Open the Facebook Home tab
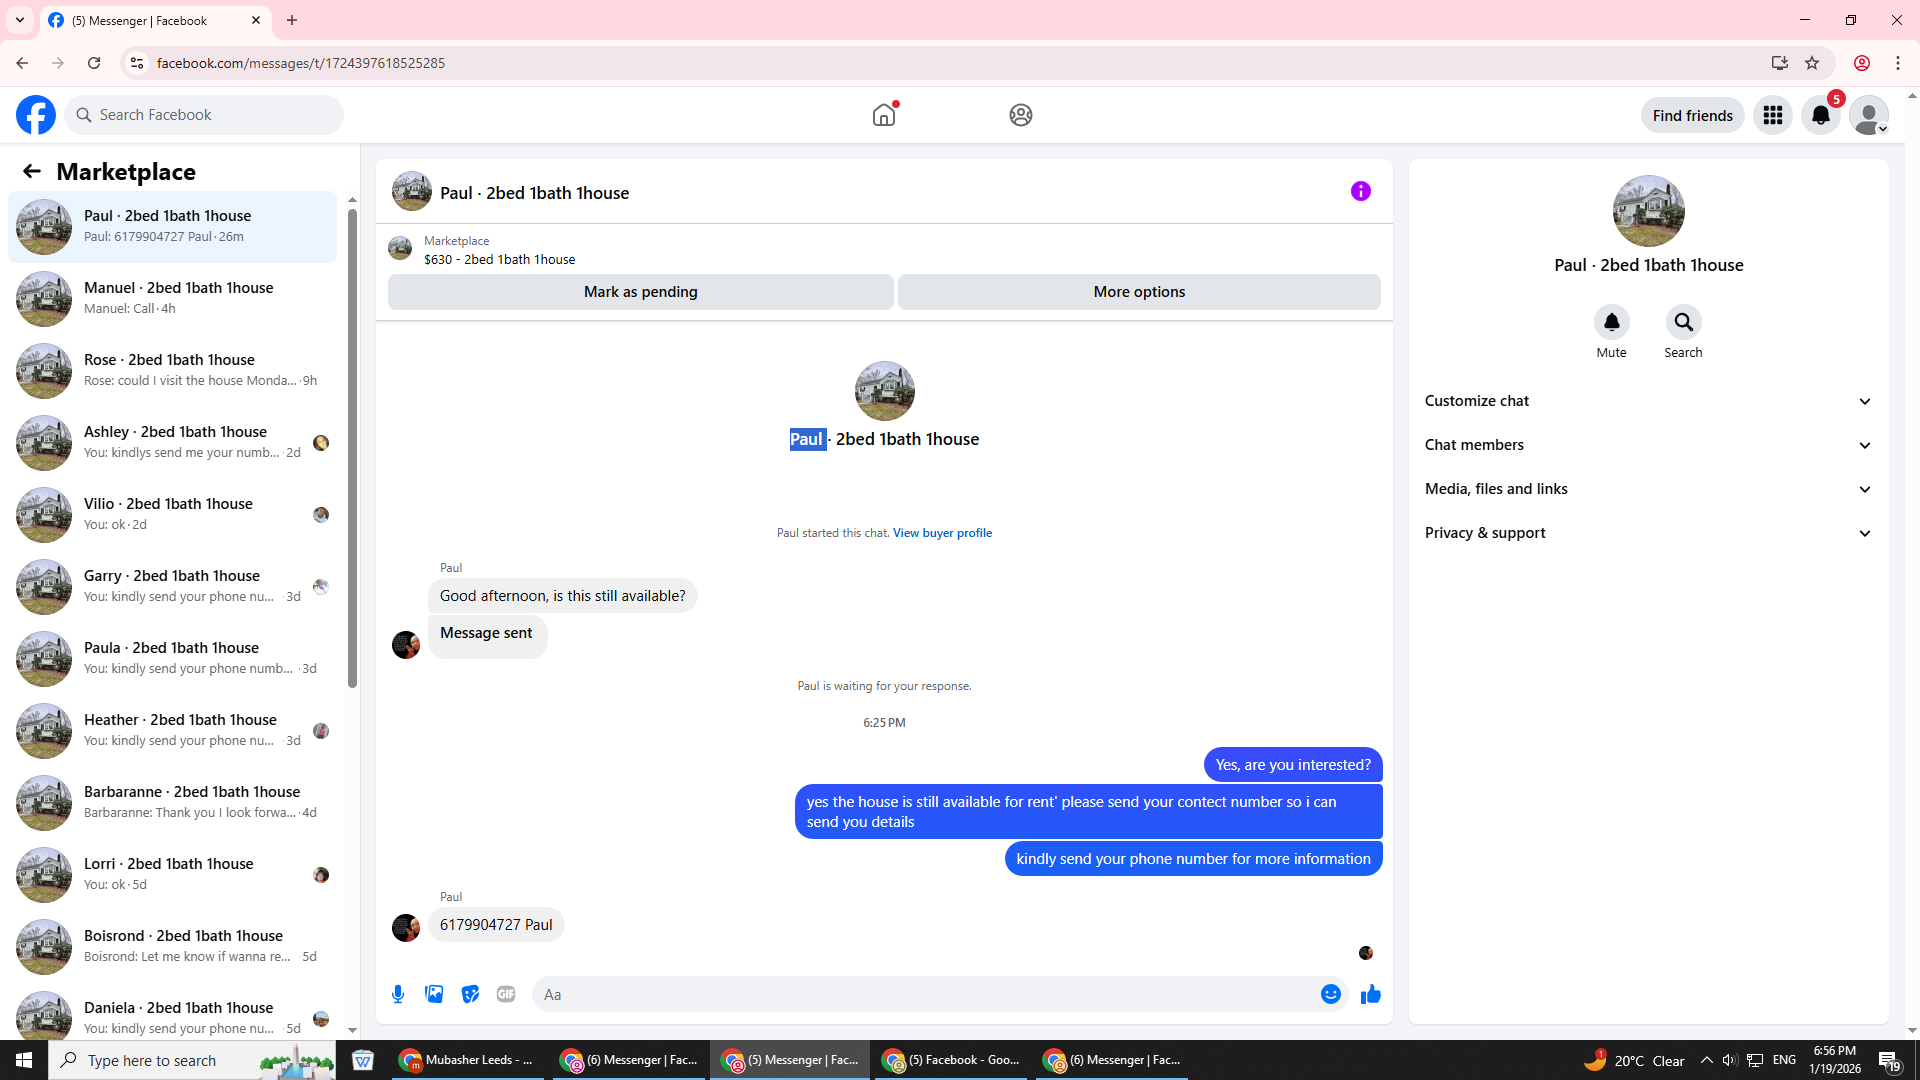Screen dimensions: 1920x1080 [x=884, y=115]
